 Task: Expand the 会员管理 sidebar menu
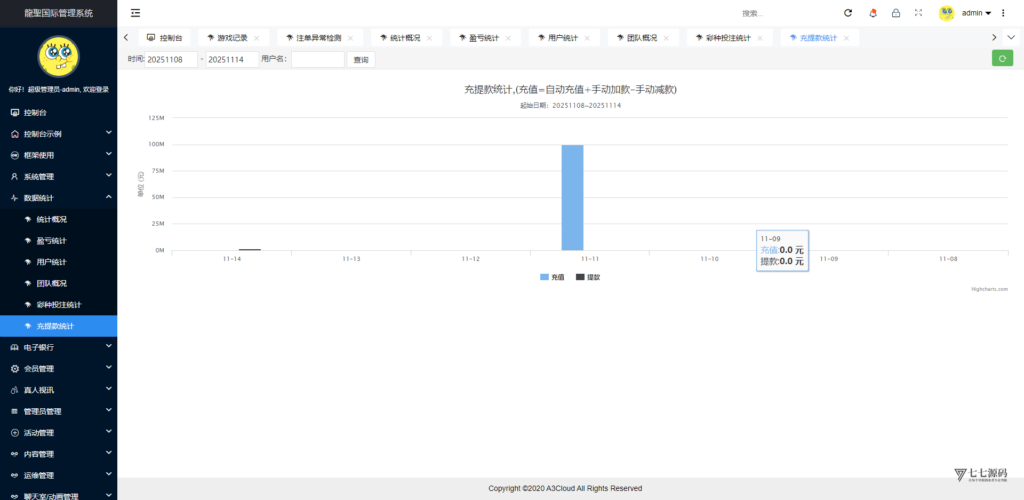[58, 369]
